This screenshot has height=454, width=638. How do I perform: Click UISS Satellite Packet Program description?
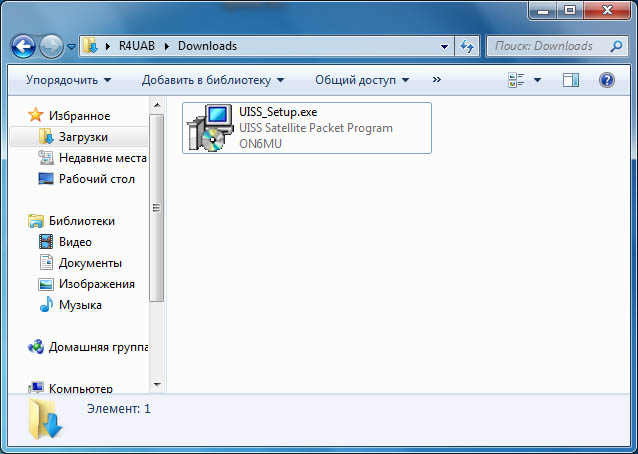(x=316, y=128)
